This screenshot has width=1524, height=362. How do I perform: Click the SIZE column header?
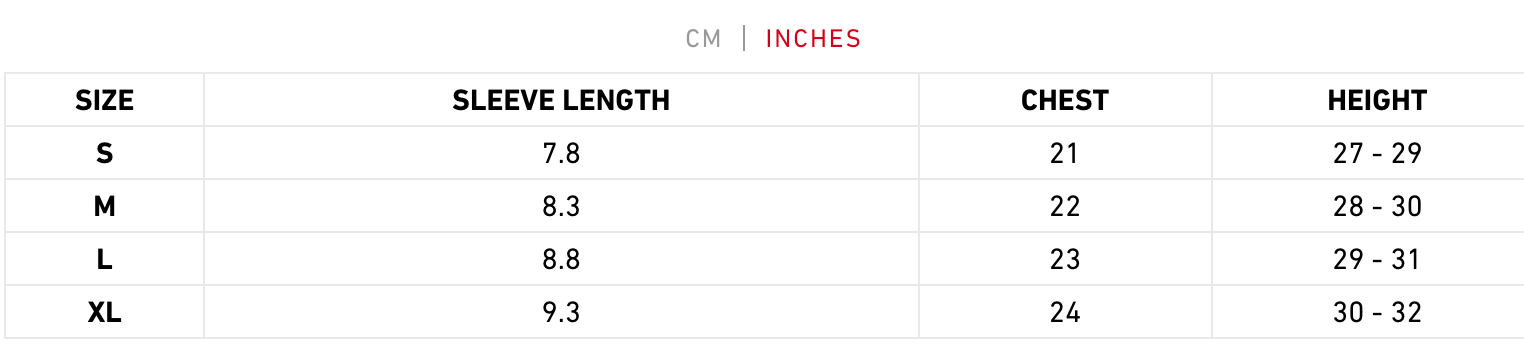pyautogui.click(x=104, y=100)
